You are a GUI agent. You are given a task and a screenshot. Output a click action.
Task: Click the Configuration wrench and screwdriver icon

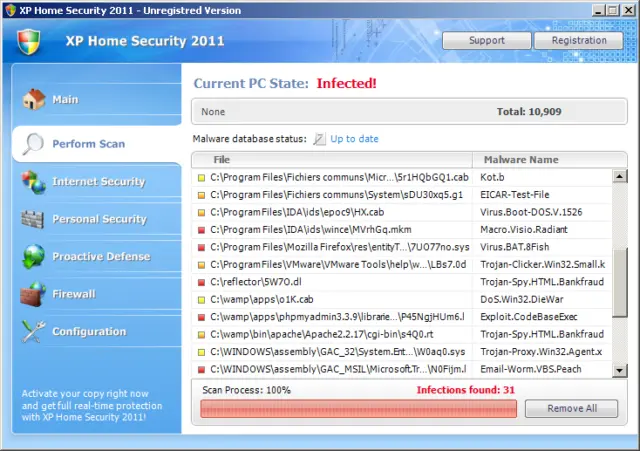[33, 331]
